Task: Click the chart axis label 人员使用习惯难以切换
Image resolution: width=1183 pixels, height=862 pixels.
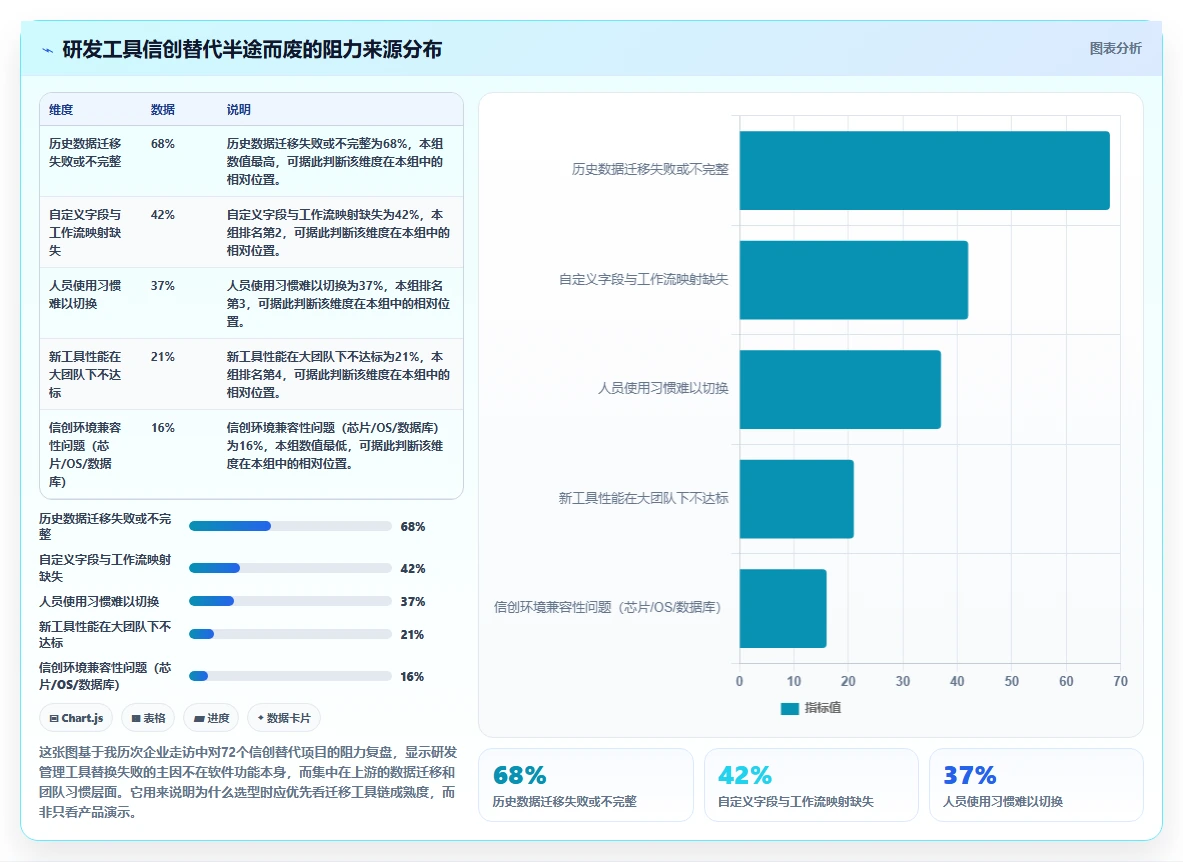Action: (x=663, y=388)
